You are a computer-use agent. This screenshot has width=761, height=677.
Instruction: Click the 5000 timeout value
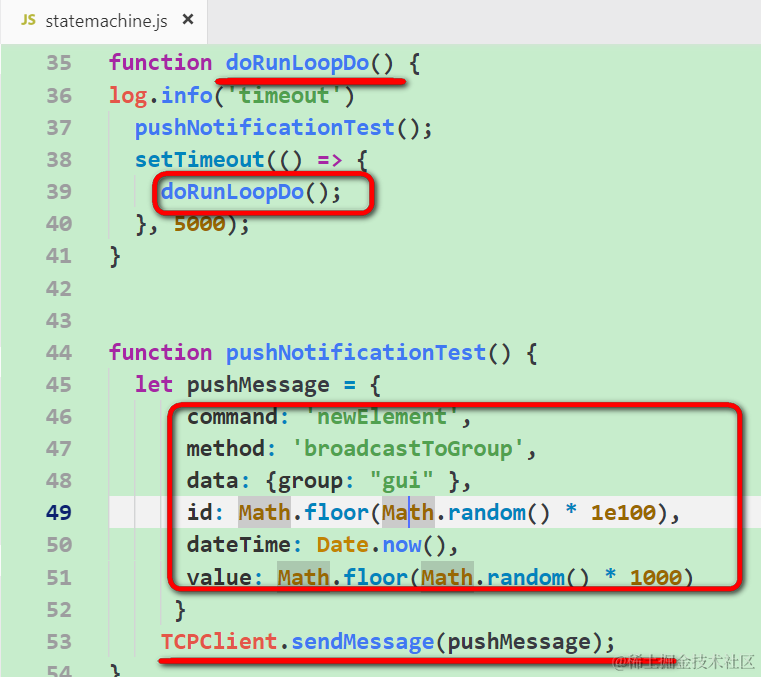(x=200, y=224)
